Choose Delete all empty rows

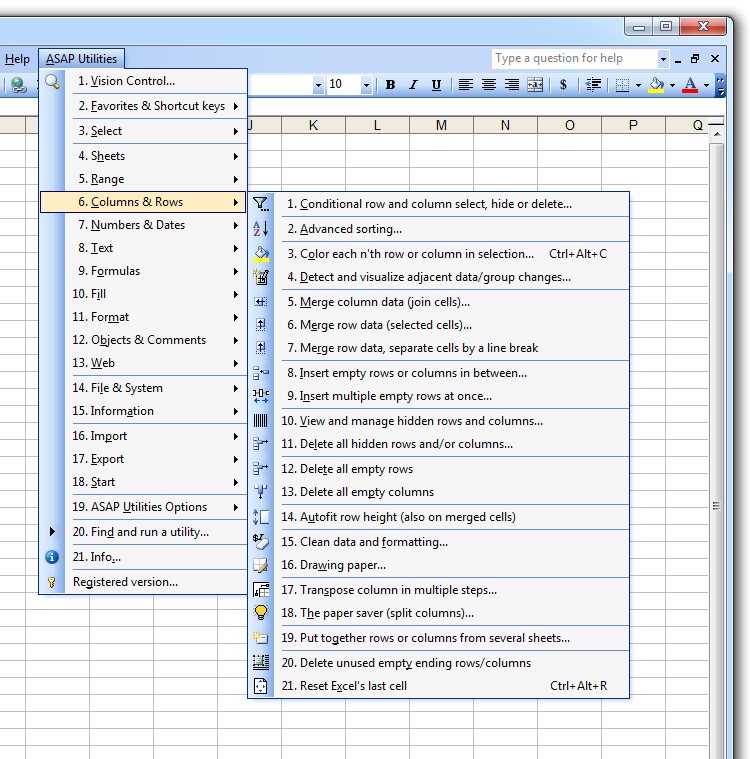pos(440,469)
